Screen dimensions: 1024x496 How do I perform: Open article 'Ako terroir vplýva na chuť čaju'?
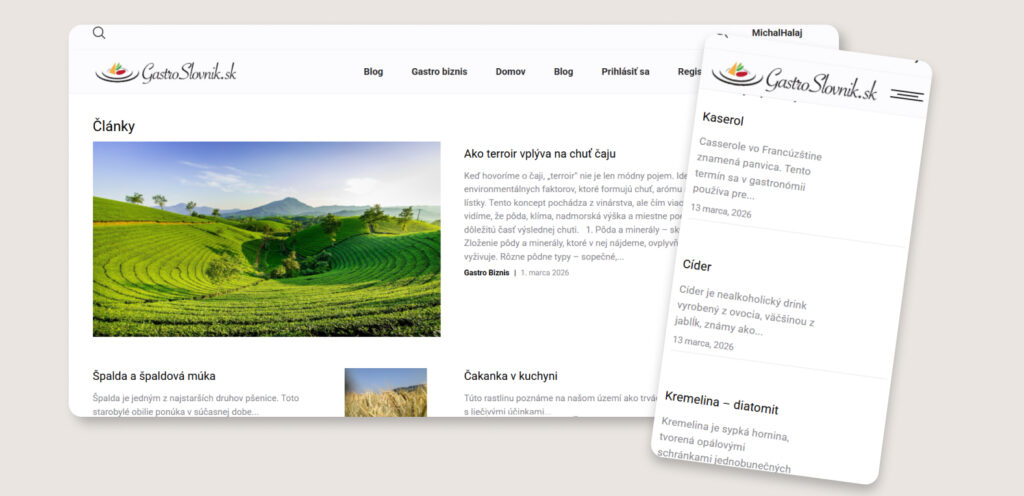(x=540, y=154)
